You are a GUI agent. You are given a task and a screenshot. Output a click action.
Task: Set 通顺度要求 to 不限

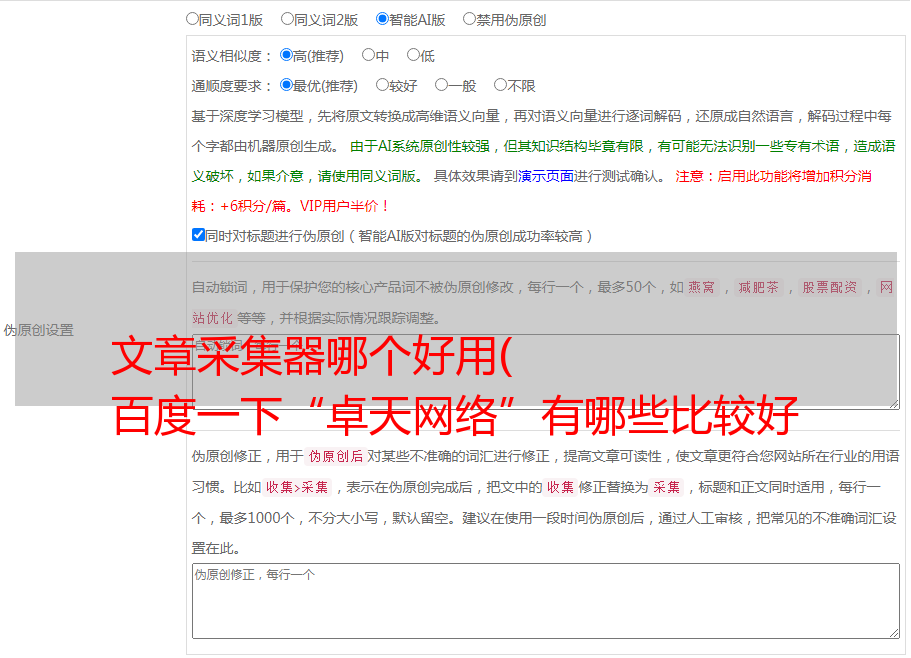click(500, 85)
